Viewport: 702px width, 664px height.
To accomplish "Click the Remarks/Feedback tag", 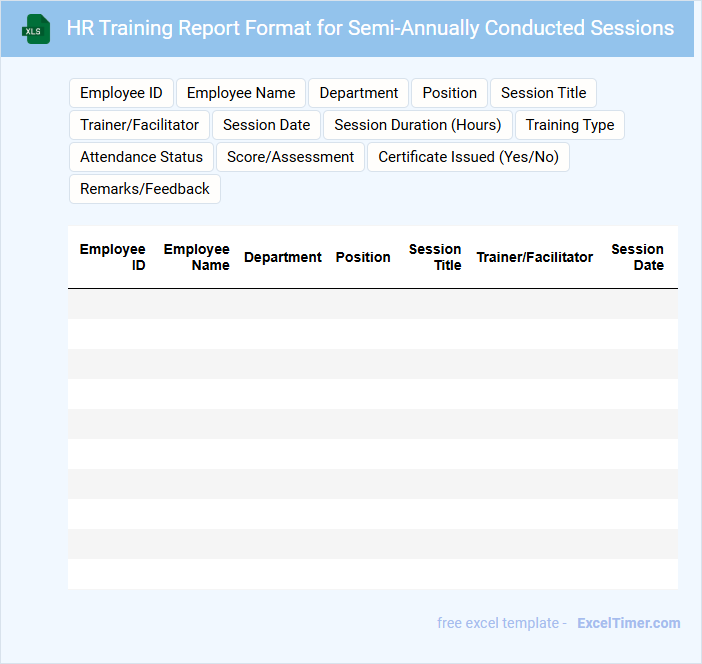I will coord(145,189).
